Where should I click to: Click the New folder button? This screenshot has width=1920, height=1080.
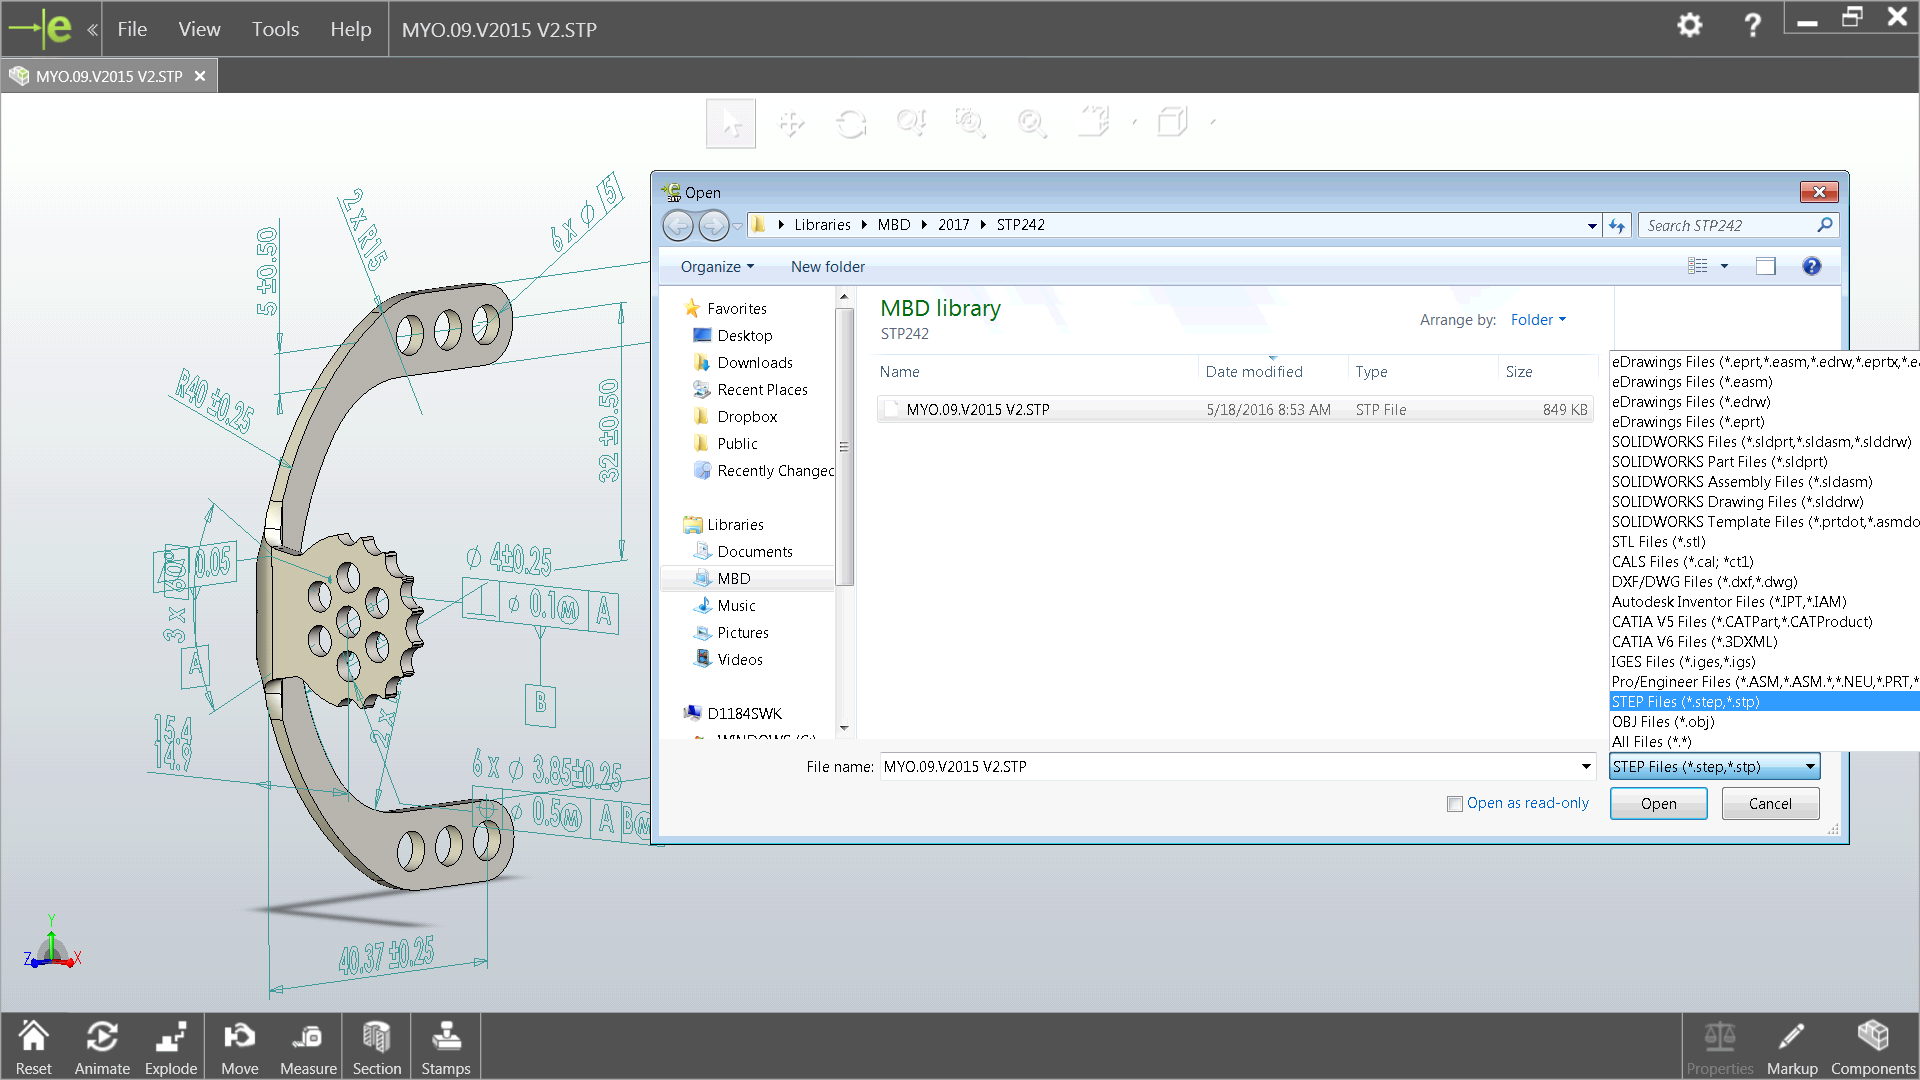(827, 267)
